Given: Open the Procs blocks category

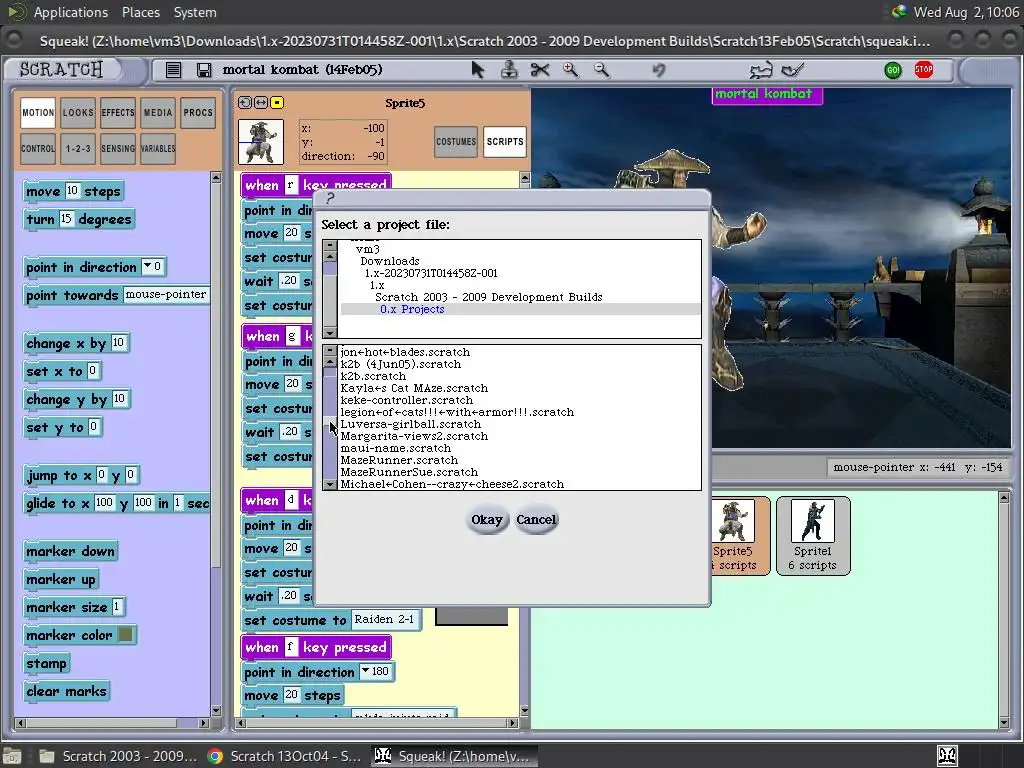Looking at the screenshot, I should pos(198,112).
